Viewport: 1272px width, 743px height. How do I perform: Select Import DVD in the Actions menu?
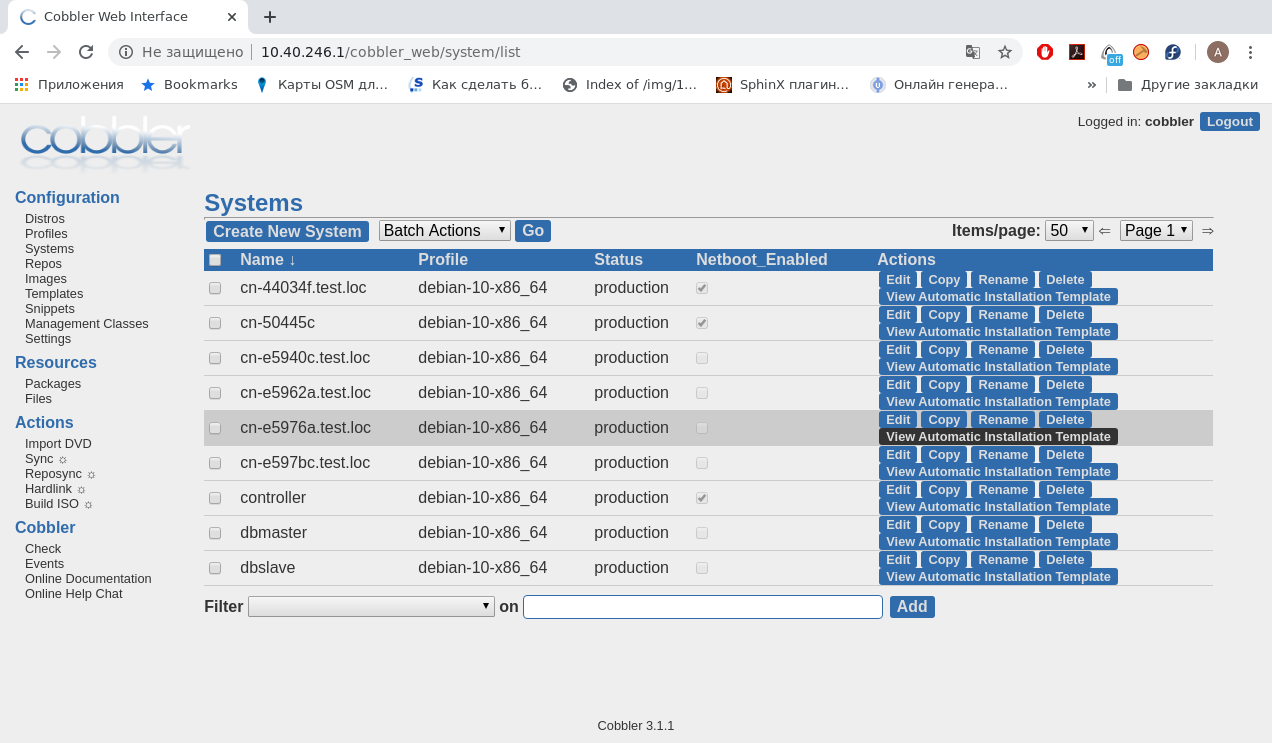click(x=58, y=444)
